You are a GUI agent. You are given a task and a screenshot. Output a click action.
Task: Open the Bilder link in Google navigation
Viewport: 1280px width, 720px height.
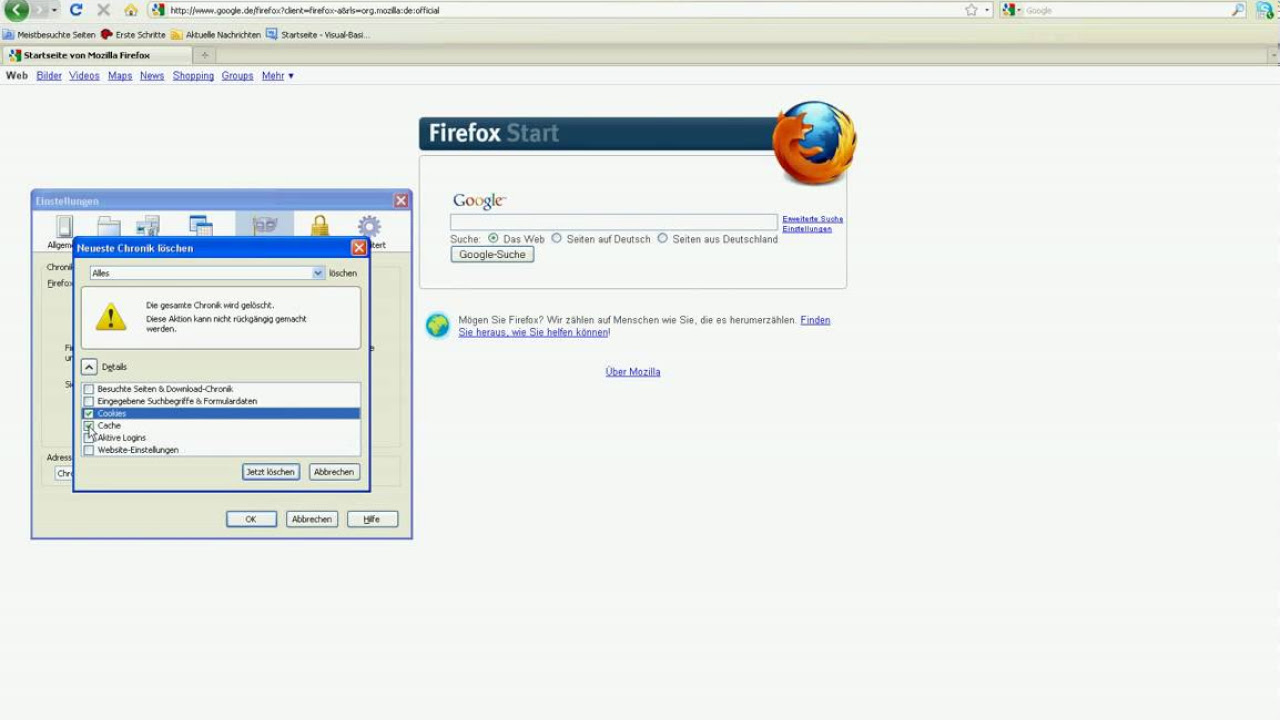49,76
